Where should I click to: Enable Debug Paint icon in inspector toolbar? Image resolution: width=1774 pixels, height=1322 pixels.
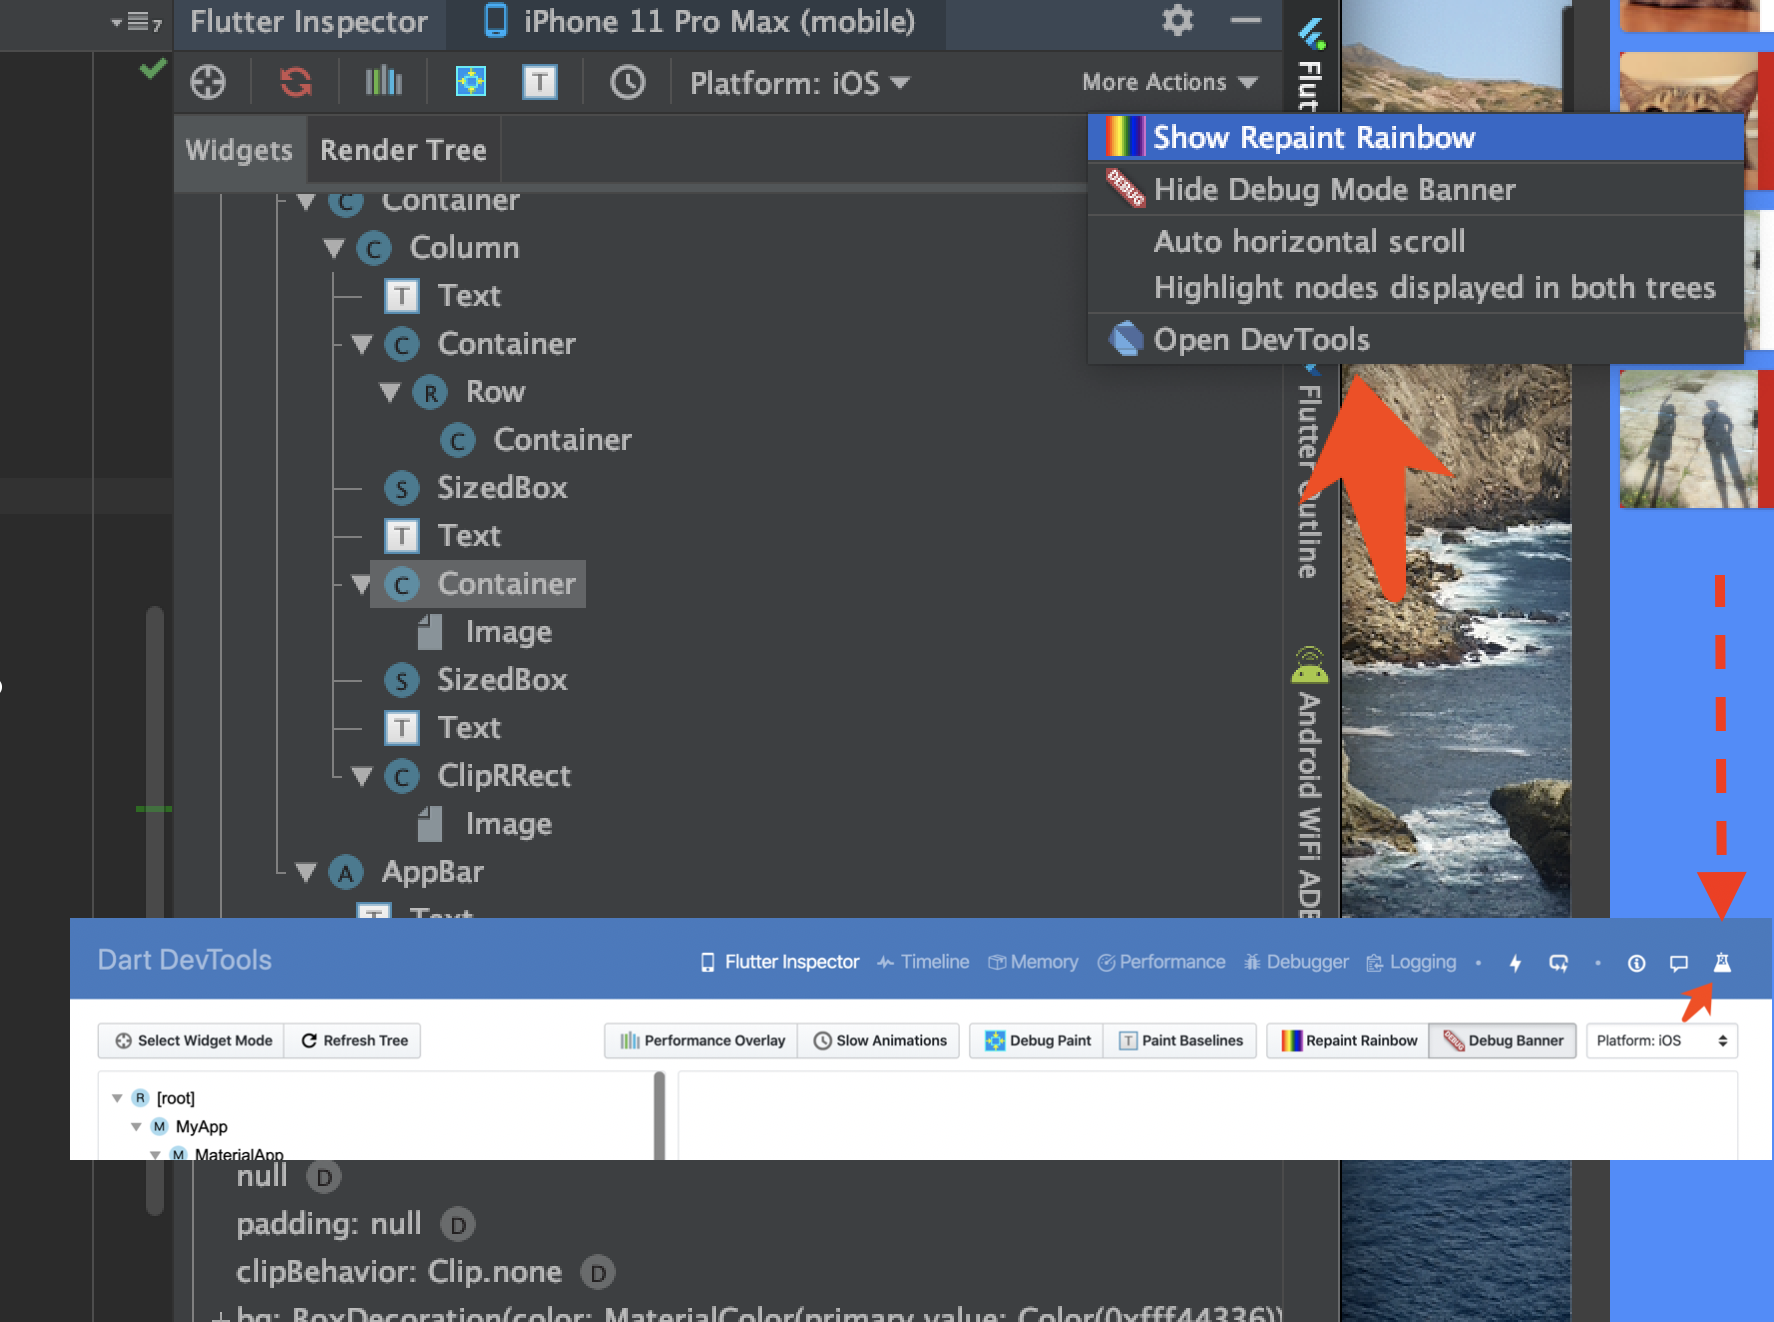[470, 82]
